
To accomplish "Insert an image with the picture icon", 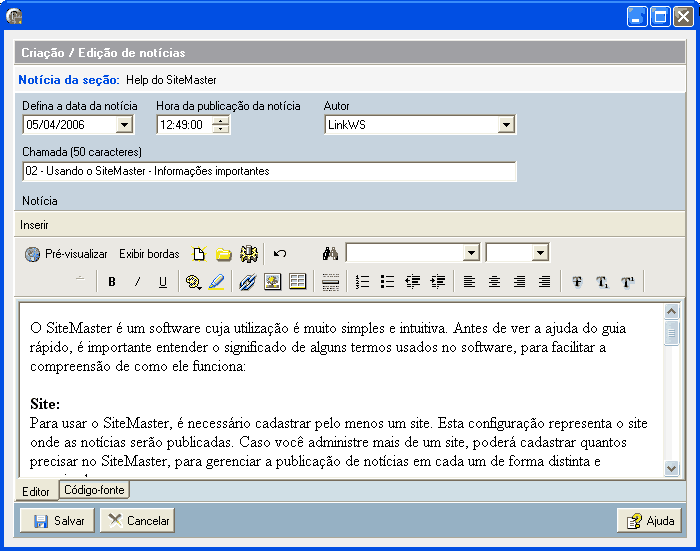I will 272,282.
